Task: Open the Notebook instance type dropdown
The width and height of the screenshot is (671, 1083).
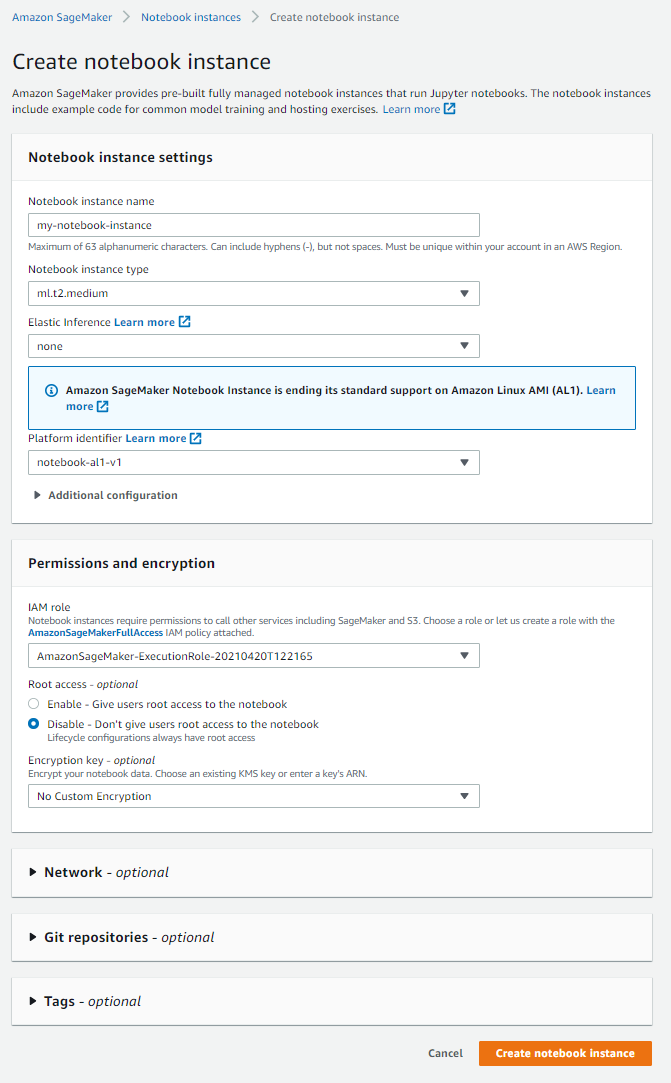Action: (x=254, y=294)
